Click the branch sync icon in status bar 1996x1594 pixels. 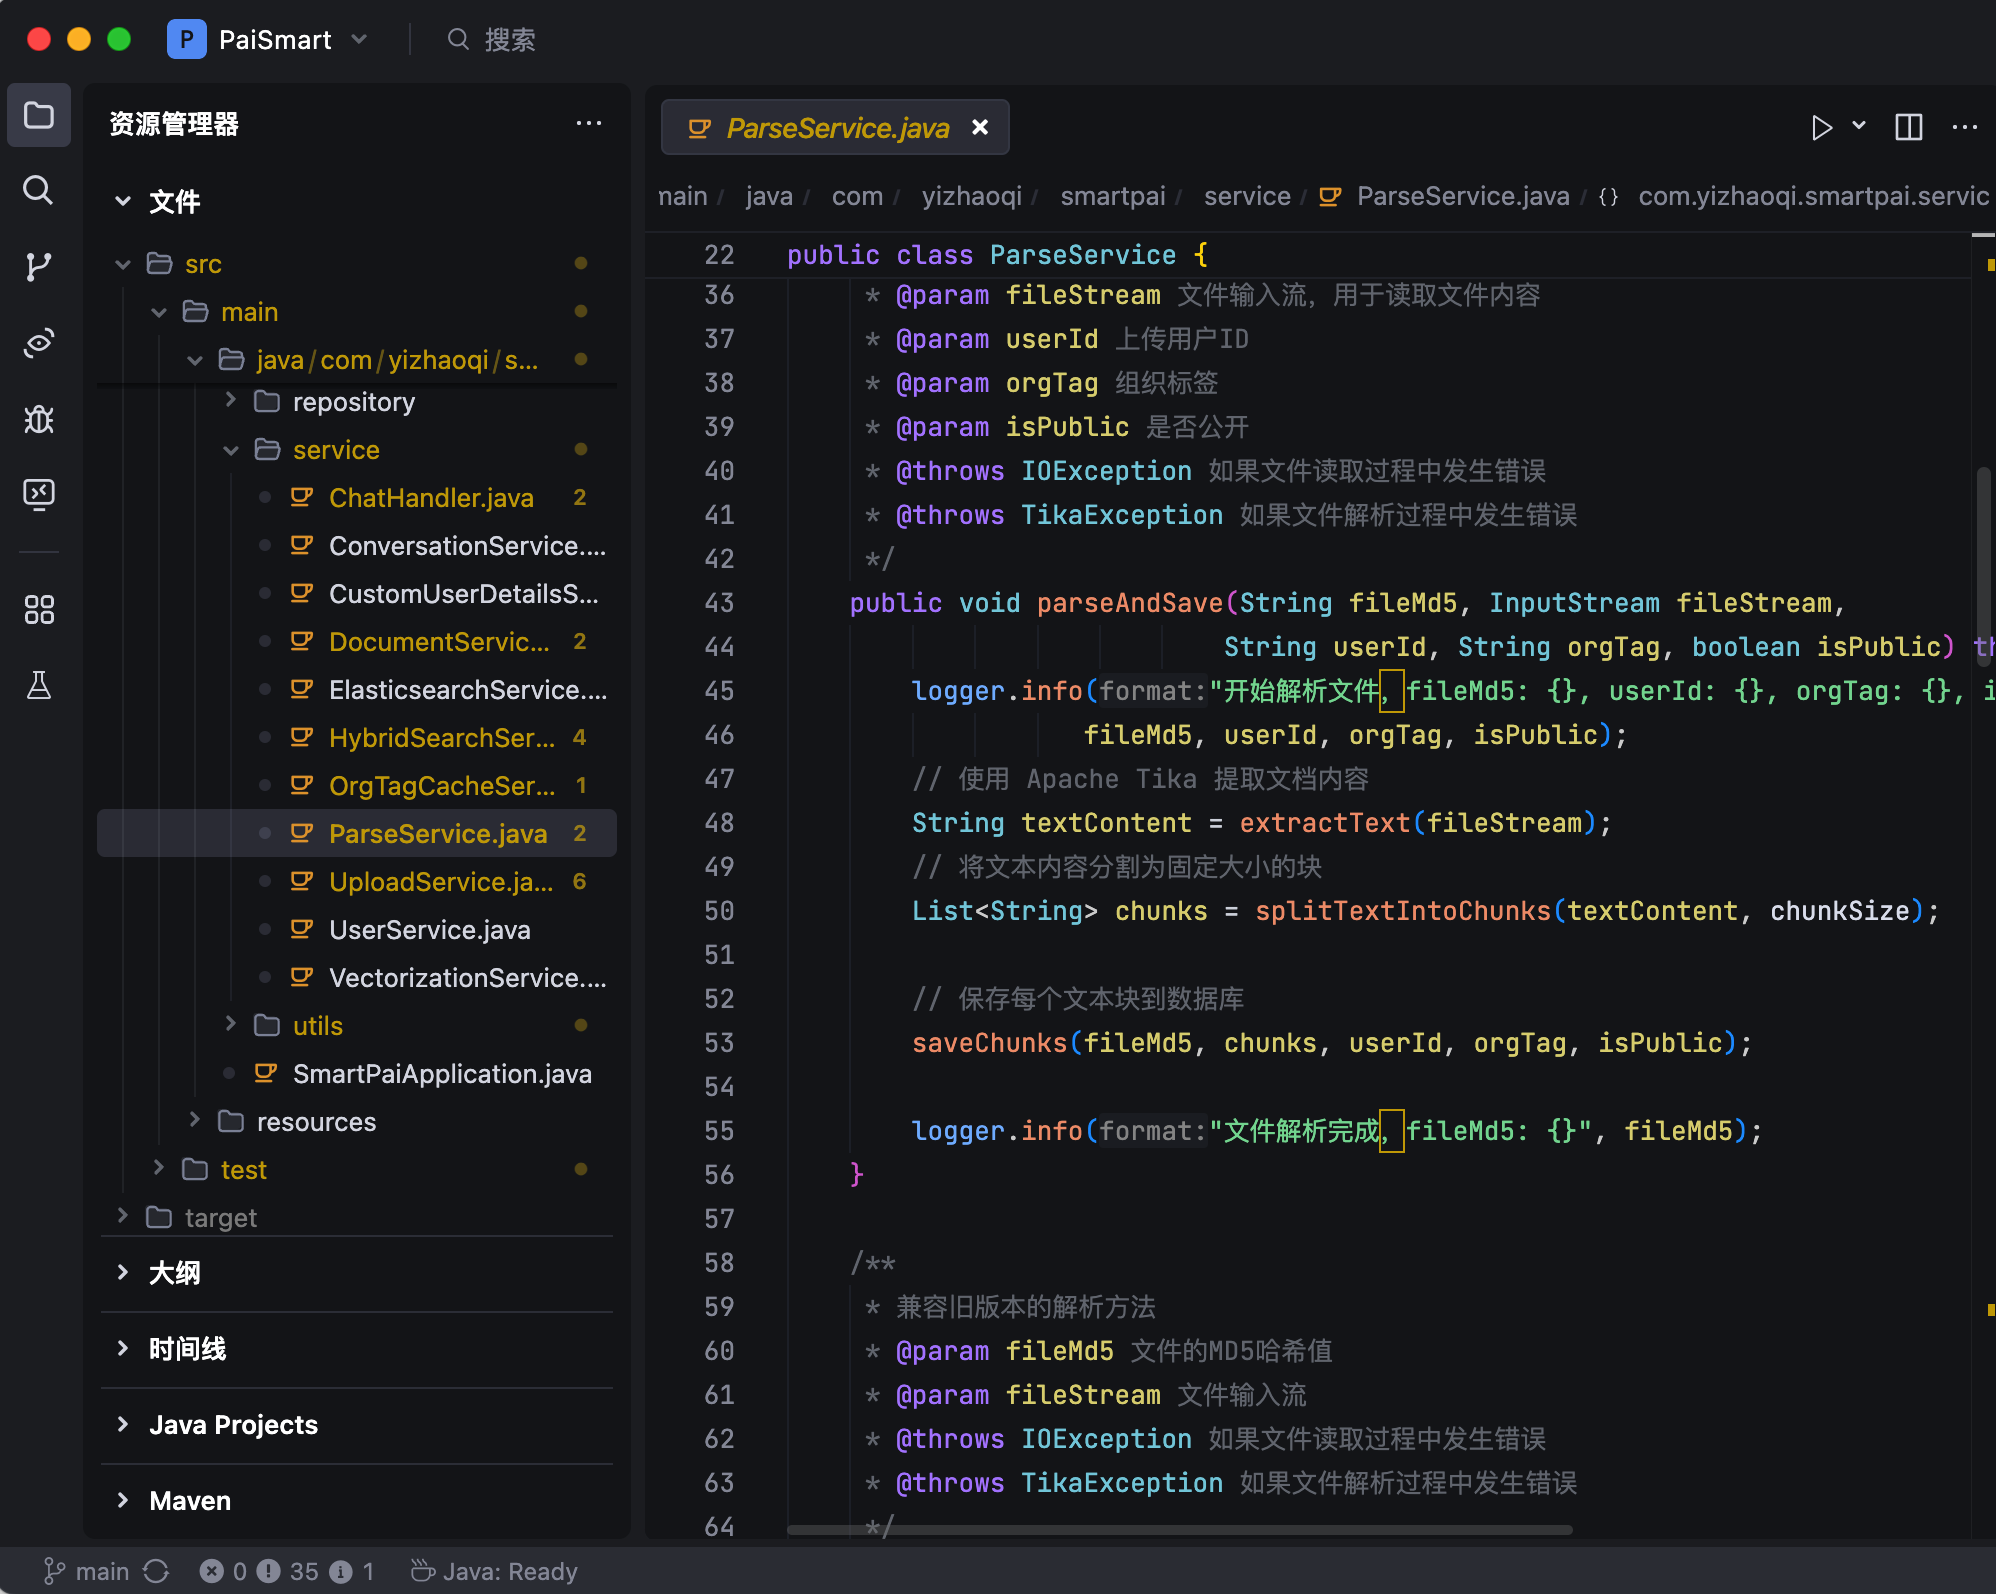tap(156, 1571)
